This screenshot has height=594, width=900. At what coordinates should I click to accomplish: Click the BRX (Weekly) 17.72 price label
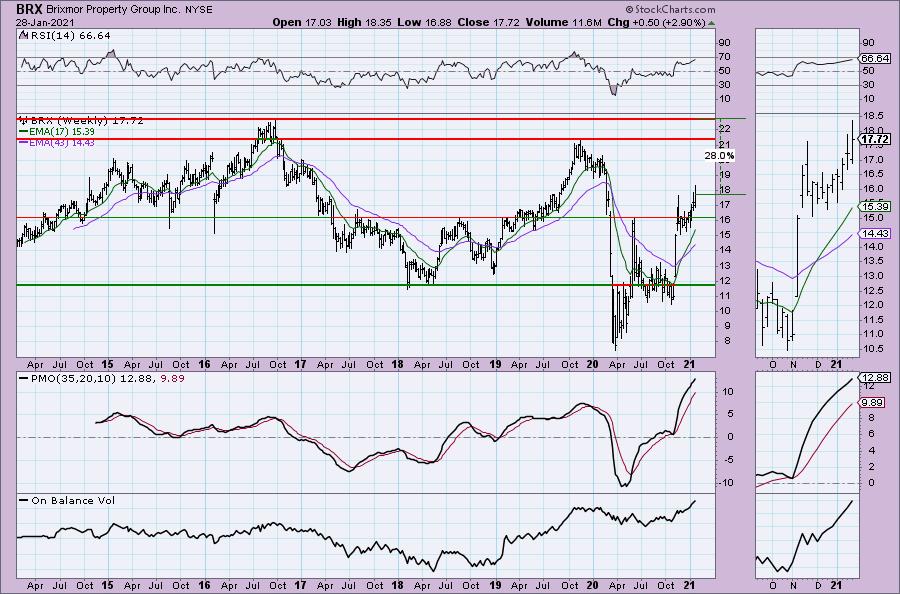87,121
